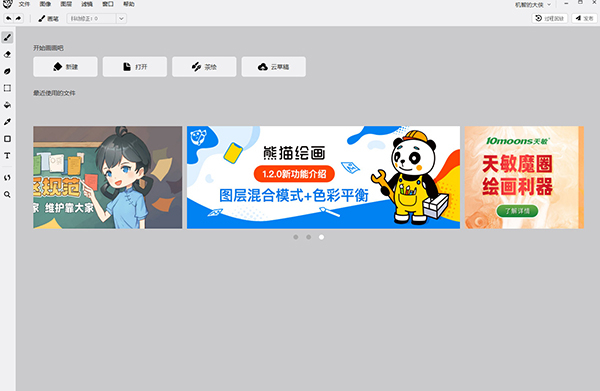This screenshot has width=600, height=391.
Task: Open the 图像 menu
Action: click(x=45, y=4)
